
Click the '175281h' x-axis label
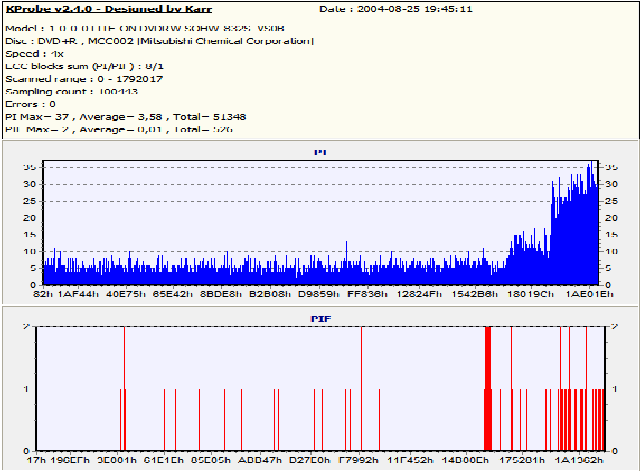[521, 460]
